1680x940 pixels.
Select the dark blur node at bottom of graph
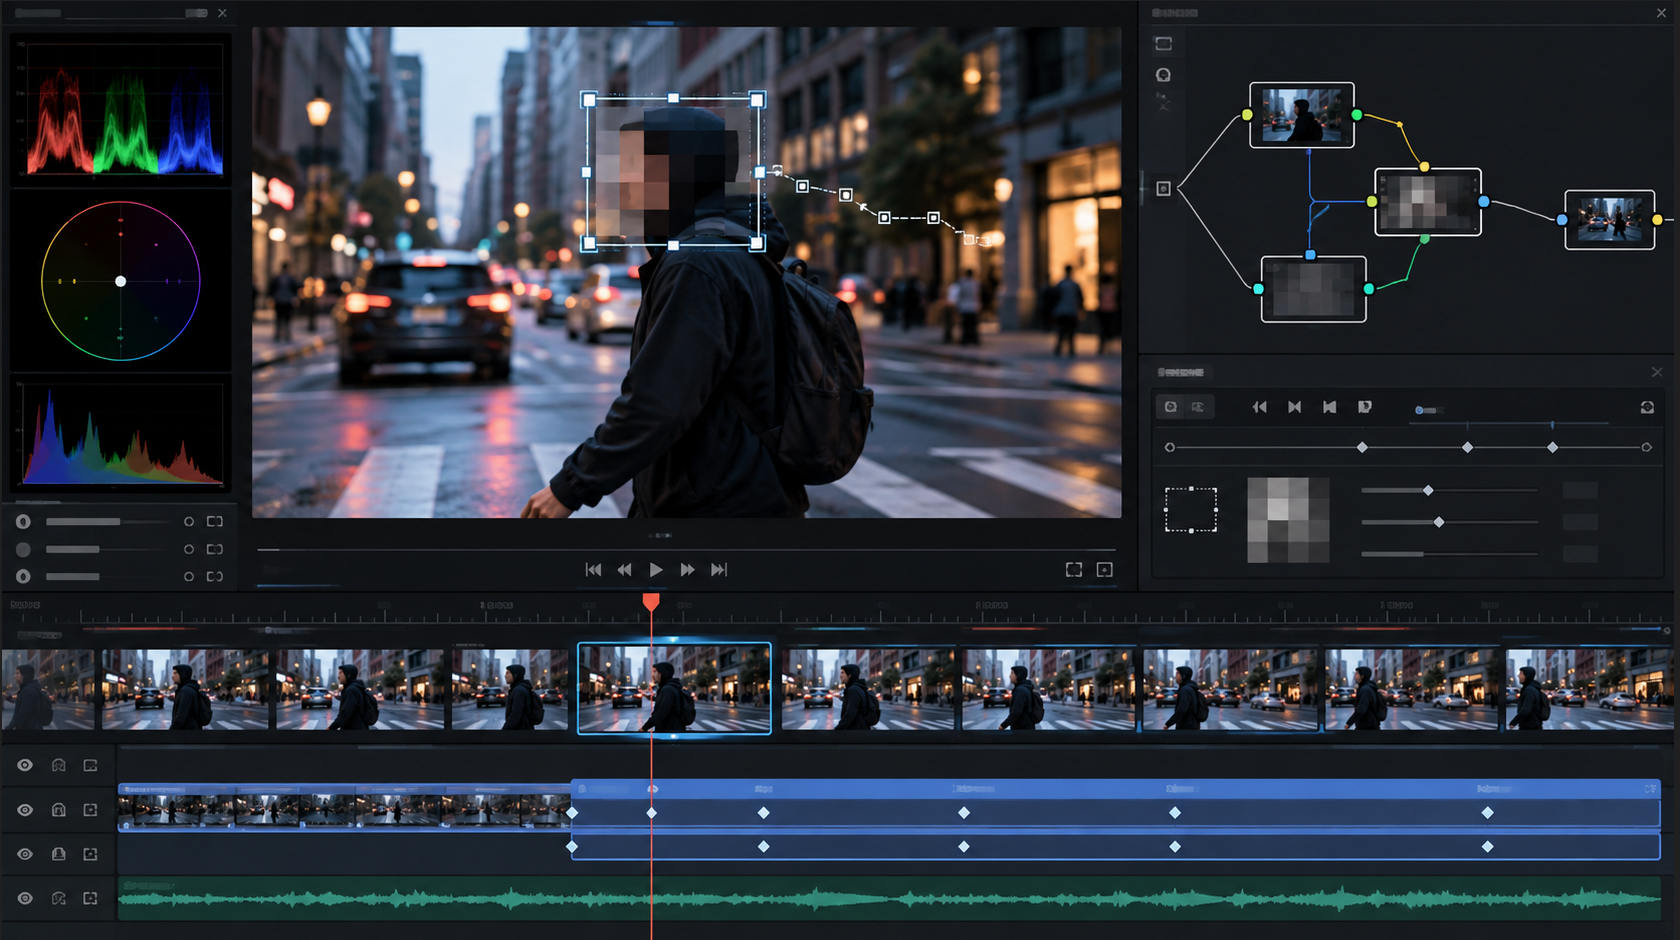tap(1314, 289)
